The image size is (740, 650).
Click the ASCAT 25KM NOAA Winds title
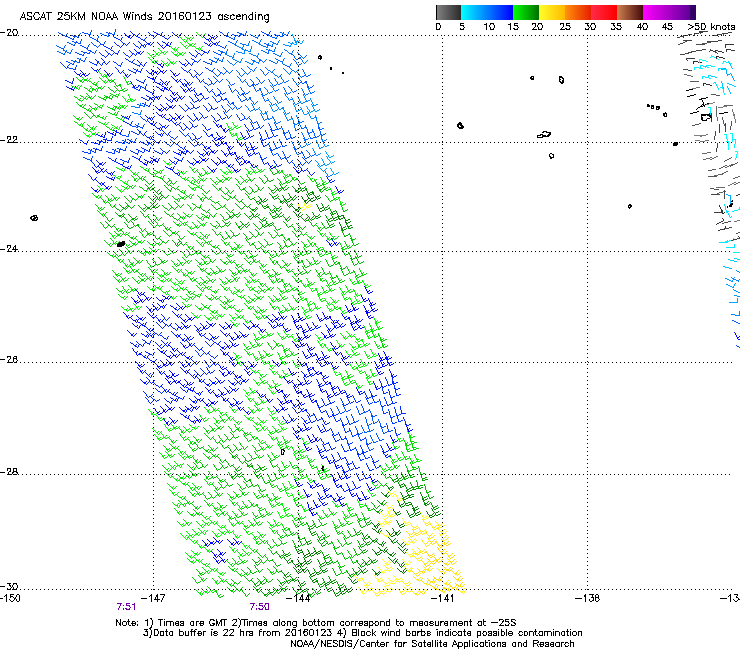point(144,17)
